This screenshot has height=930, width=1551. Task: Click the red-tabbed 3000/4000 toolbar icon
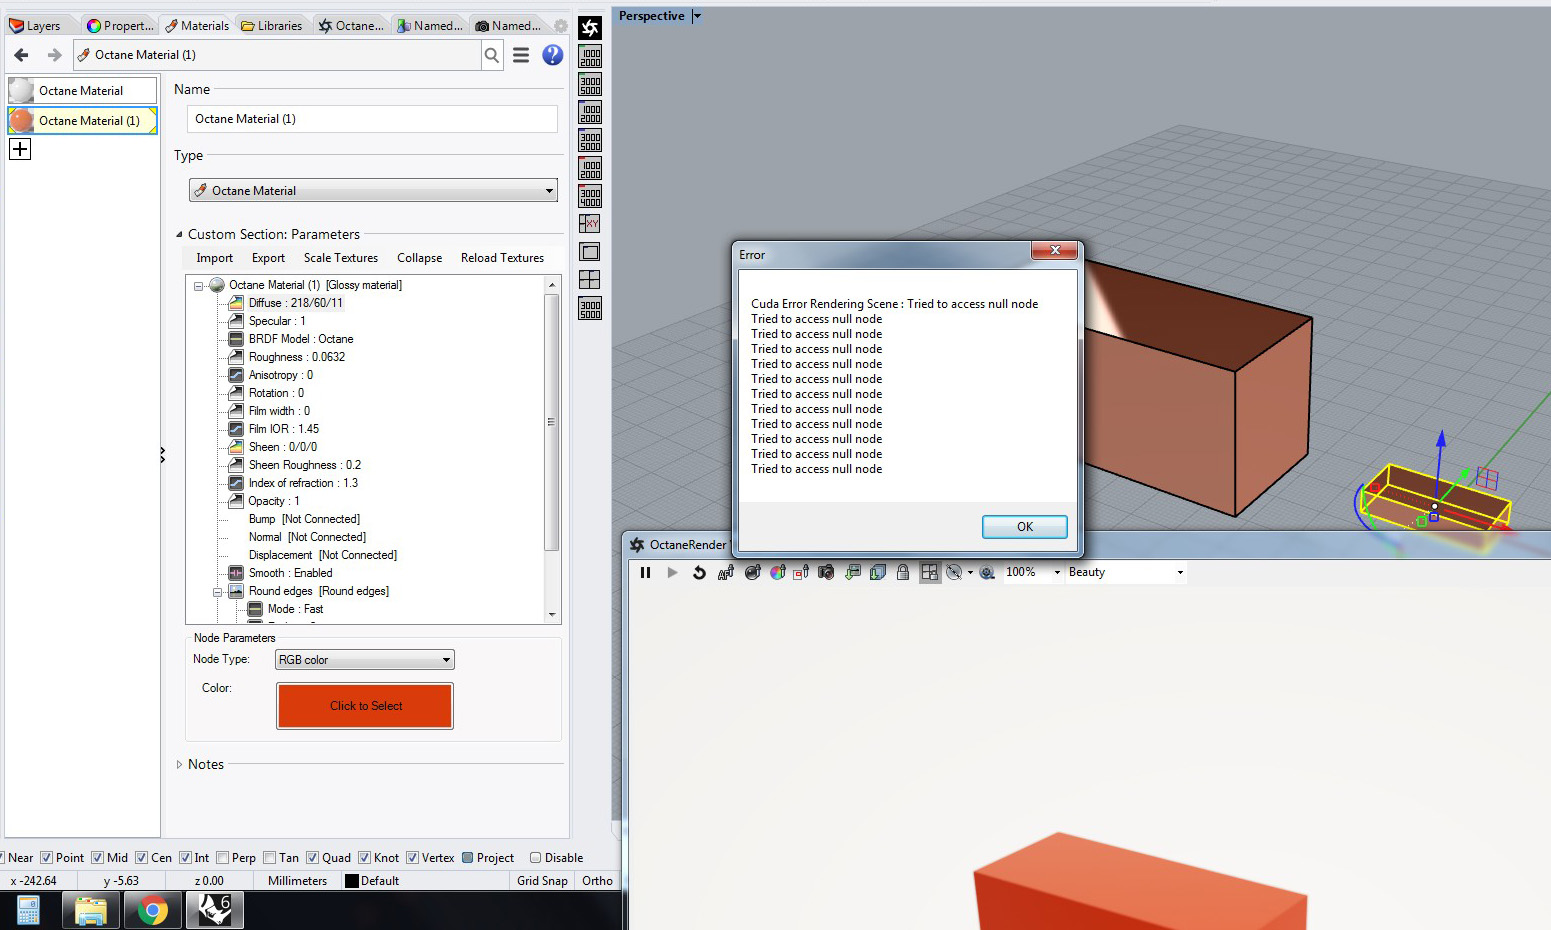tap(590, 196)
